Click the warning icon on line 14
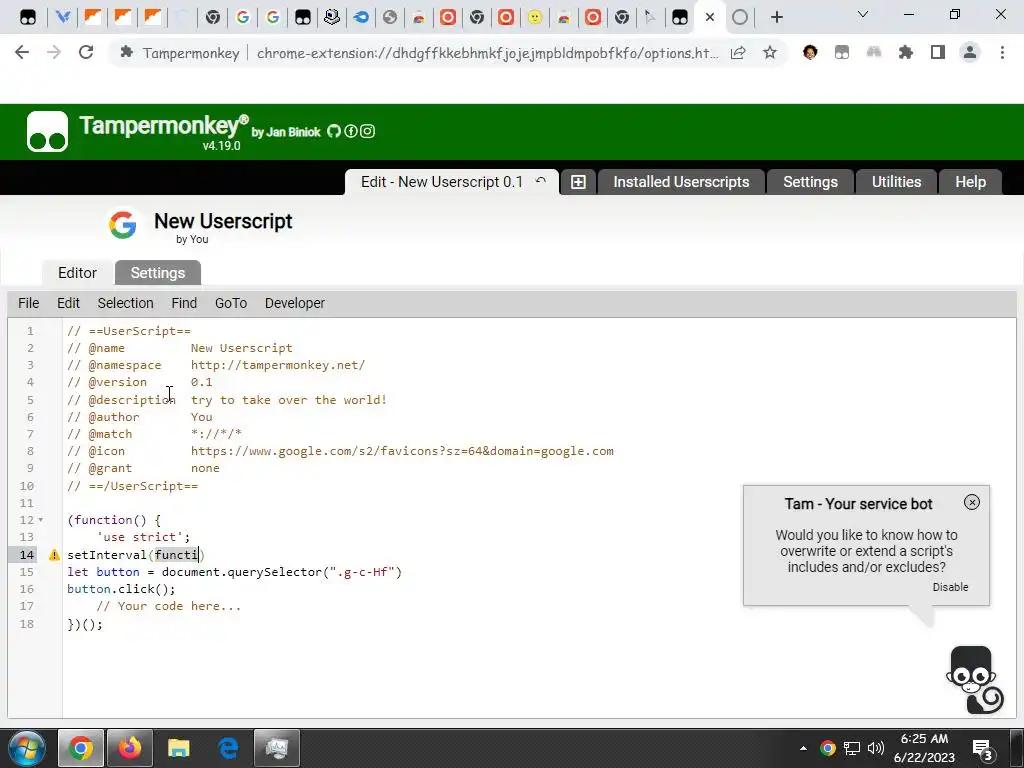The width and height of the screenshot is (1024, 768). coord(54,554)
